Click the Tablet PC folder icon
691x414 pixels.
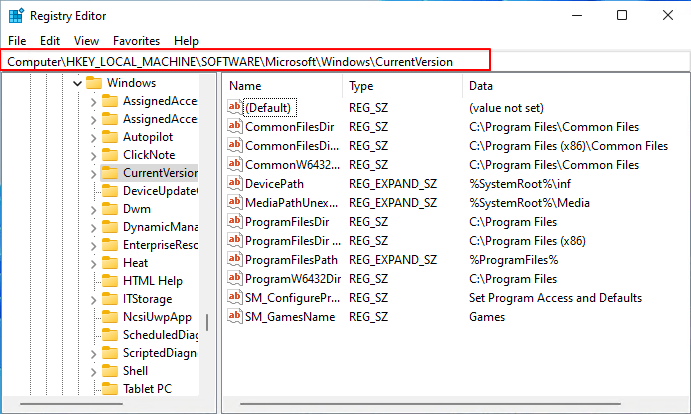click(x=110, y=389)
